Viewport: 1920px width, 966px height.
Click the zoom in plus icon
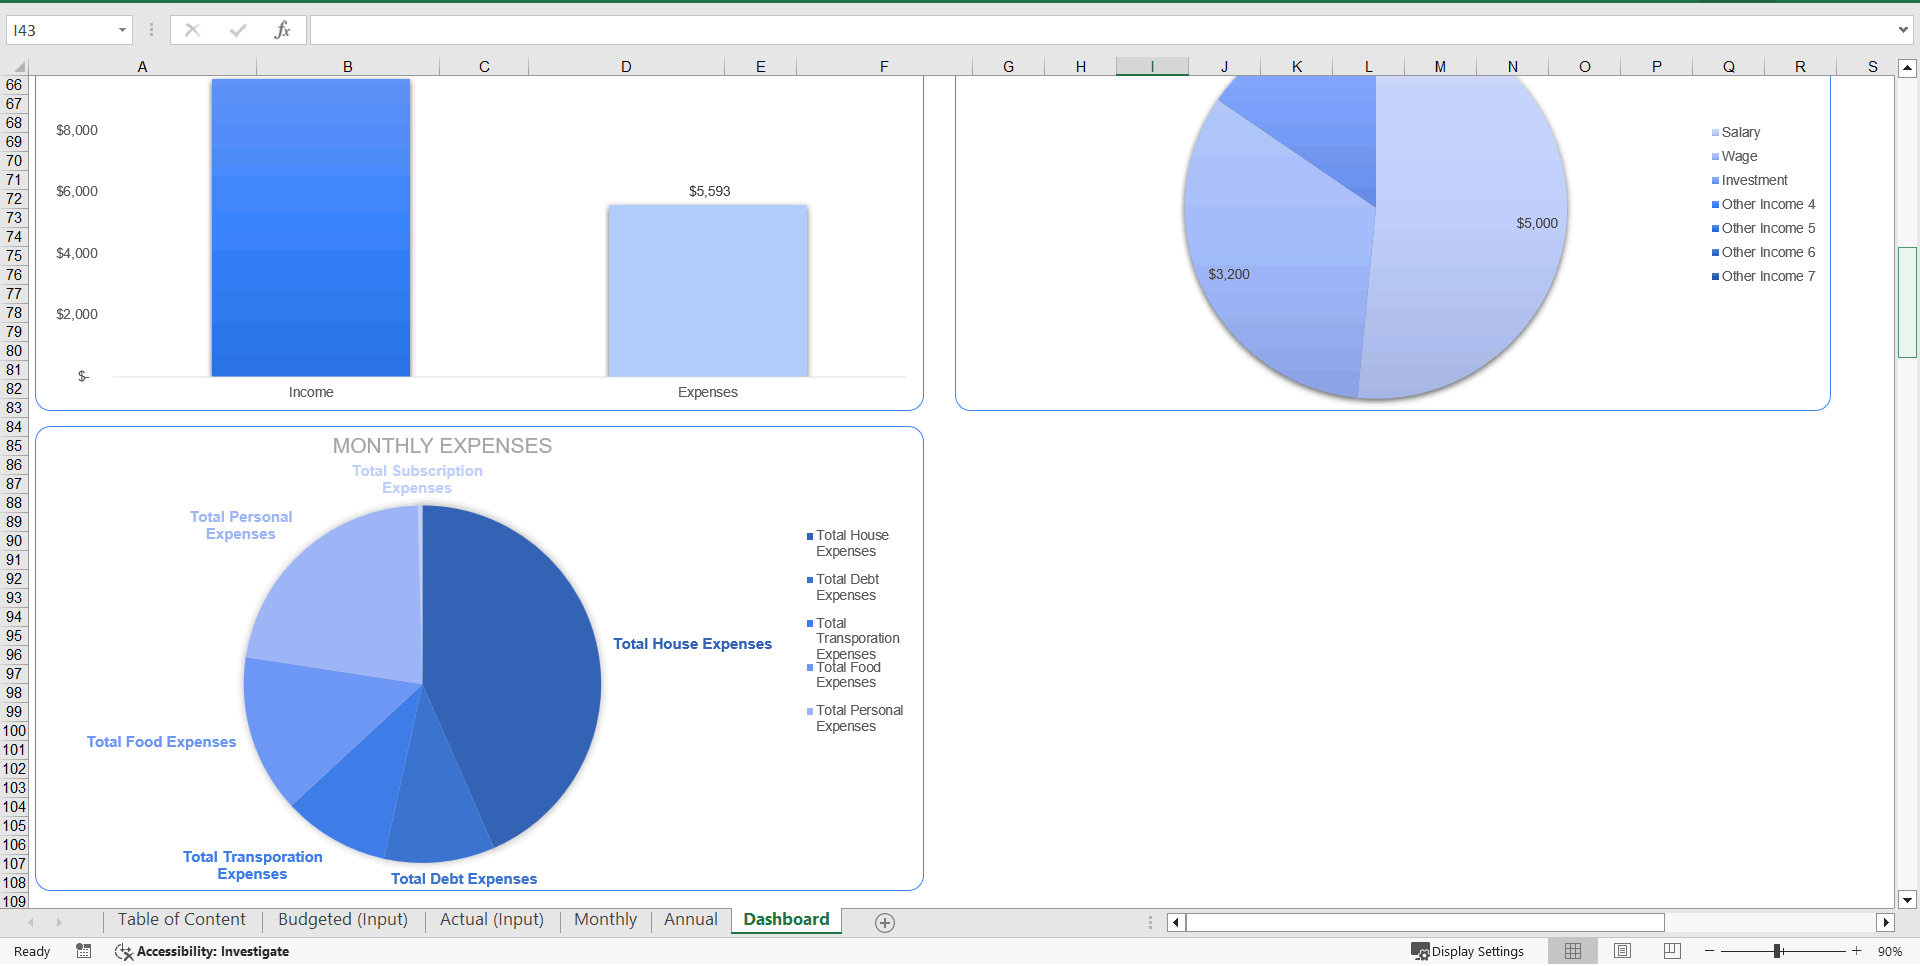click(1857, 951)
